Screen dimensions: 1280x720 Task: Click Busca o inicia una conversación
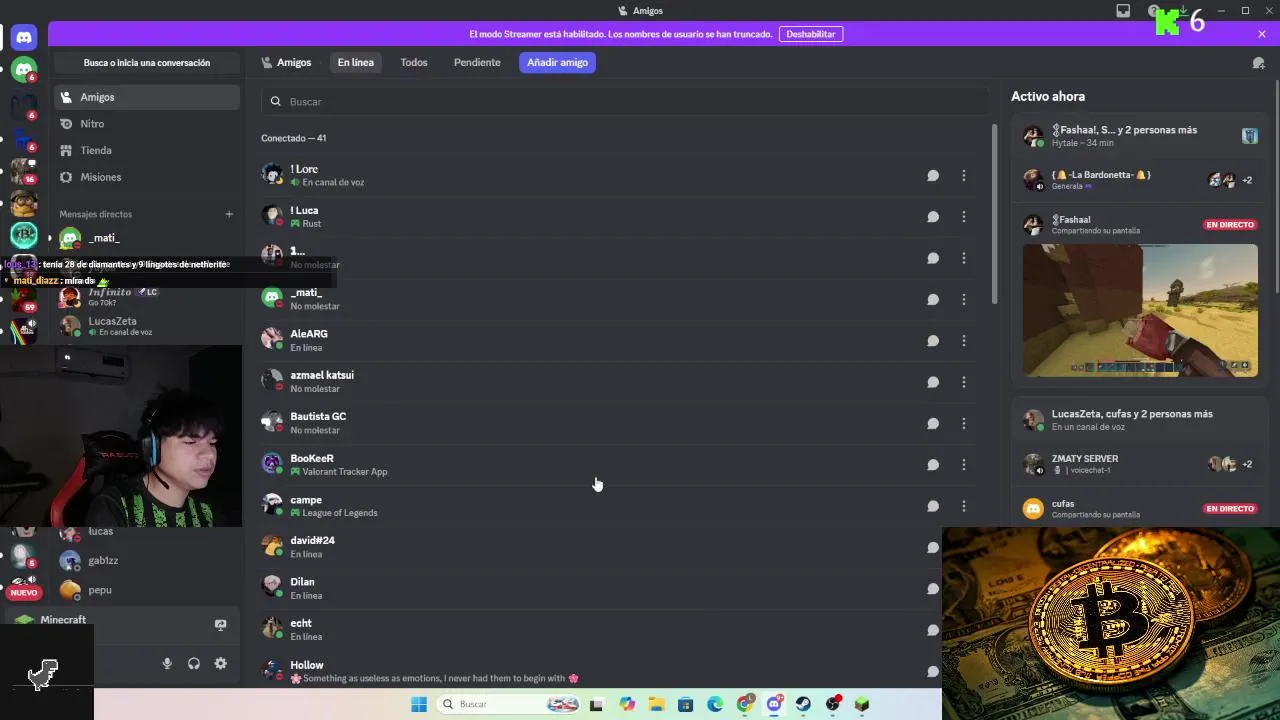click(147, 63)
